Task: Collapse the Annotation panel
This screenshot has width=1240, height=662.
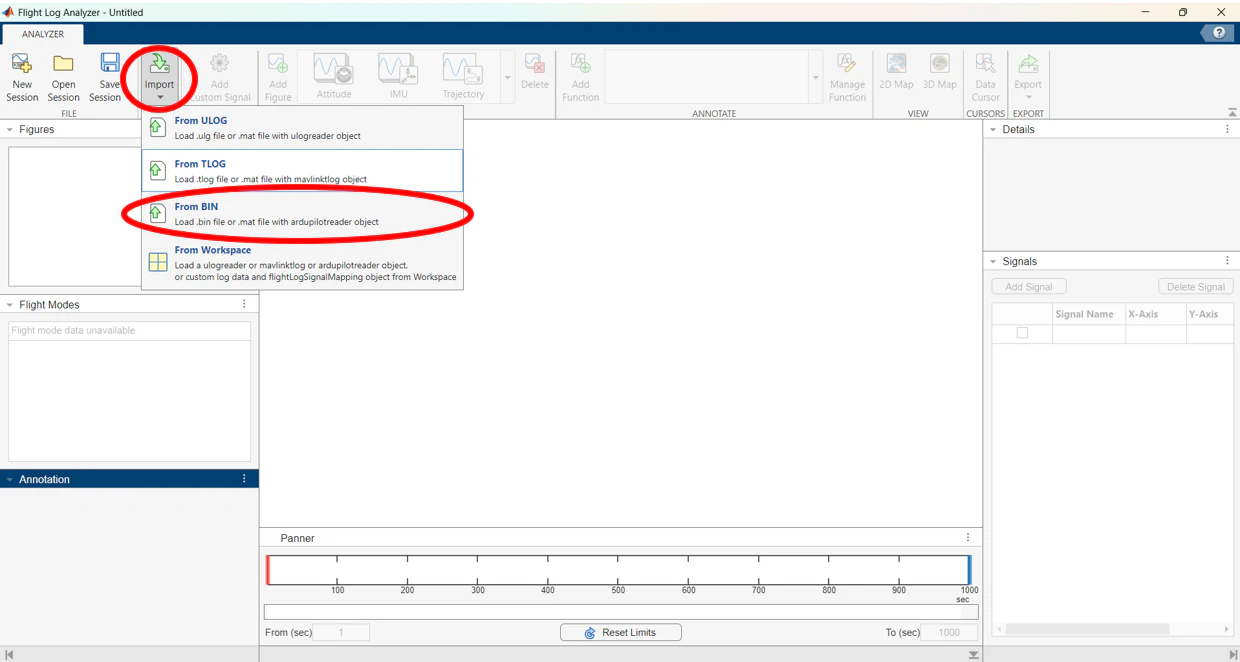Action: coord(10,480)
